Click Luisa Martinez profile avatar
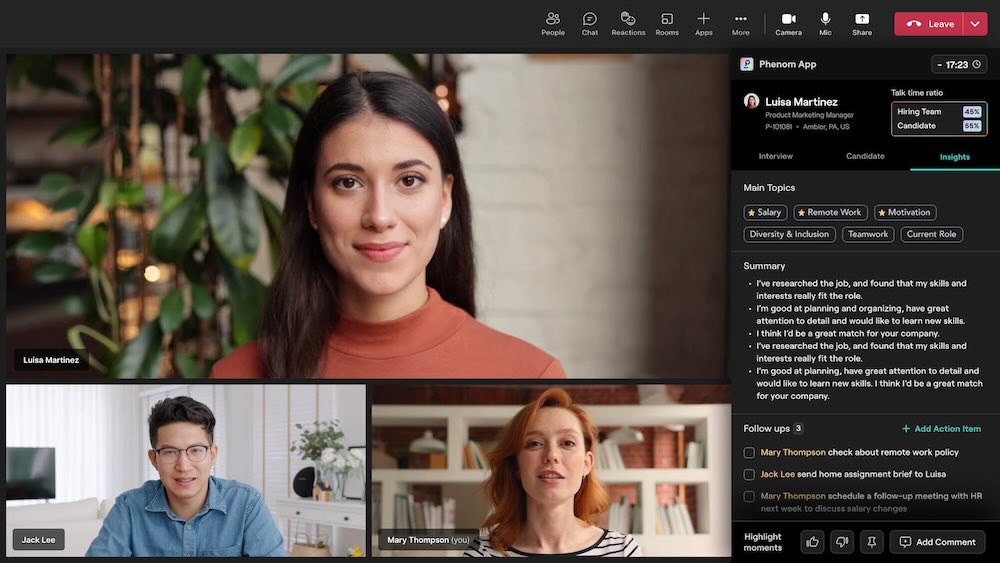The width and height of the screenshot is (1000, 563). tap(751, 101)
